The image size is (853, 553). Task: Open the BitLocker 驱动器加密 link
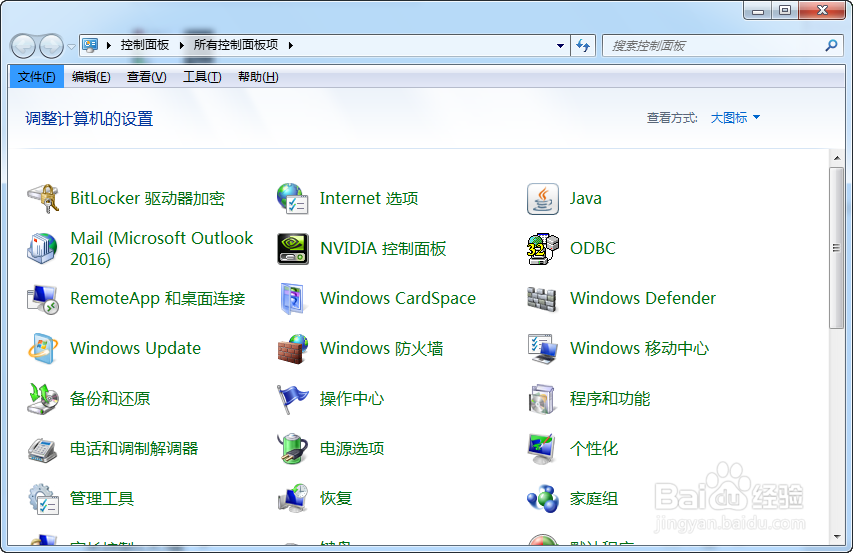click(x=147, y=198)
